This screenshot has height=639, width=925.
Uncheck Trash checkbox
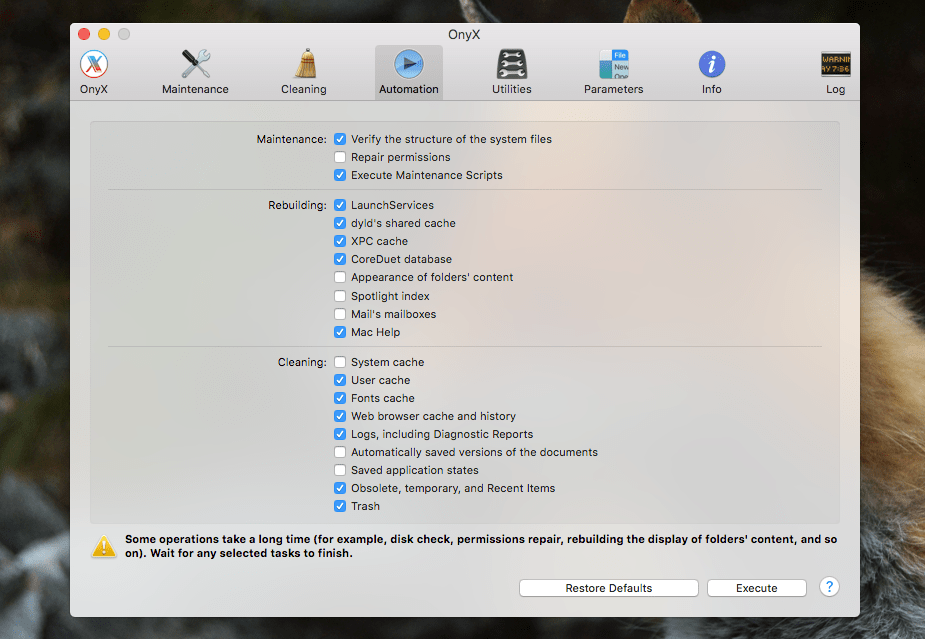pyautogui.click(x=340, y=506)
